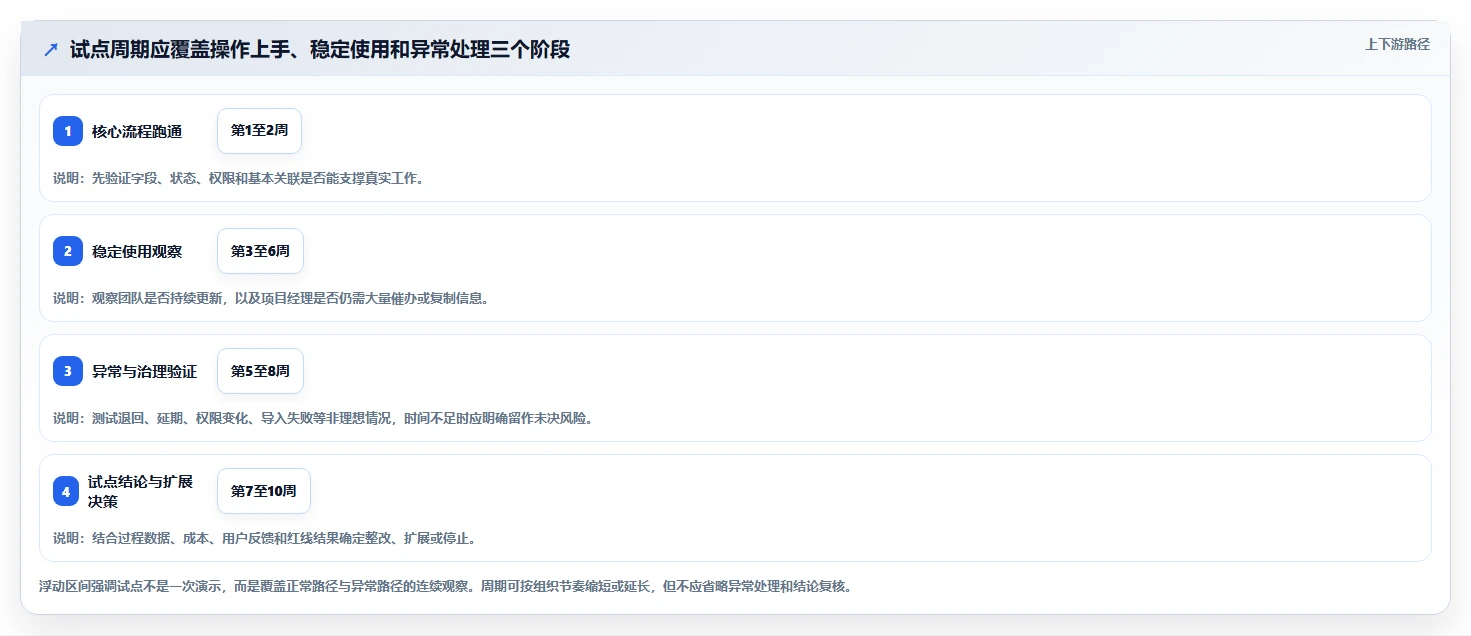Click the 第7至10周 period chip
Image resolution: width=1471 pixels, height=636 pixels.
point(264,491)
